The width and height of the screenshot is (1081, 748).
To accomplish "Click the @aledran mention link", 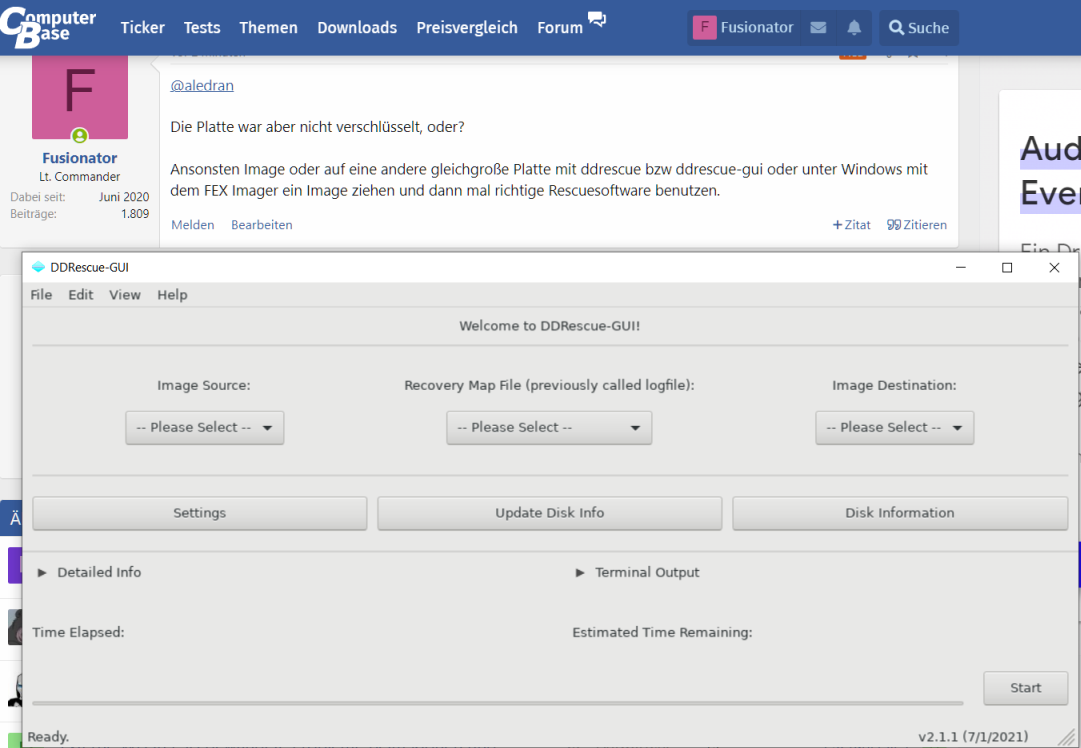I will pos(202,85).
